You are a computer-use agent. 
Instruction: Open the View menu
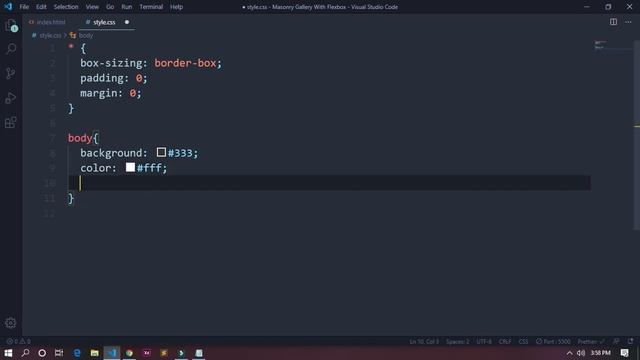click(92, 7)
